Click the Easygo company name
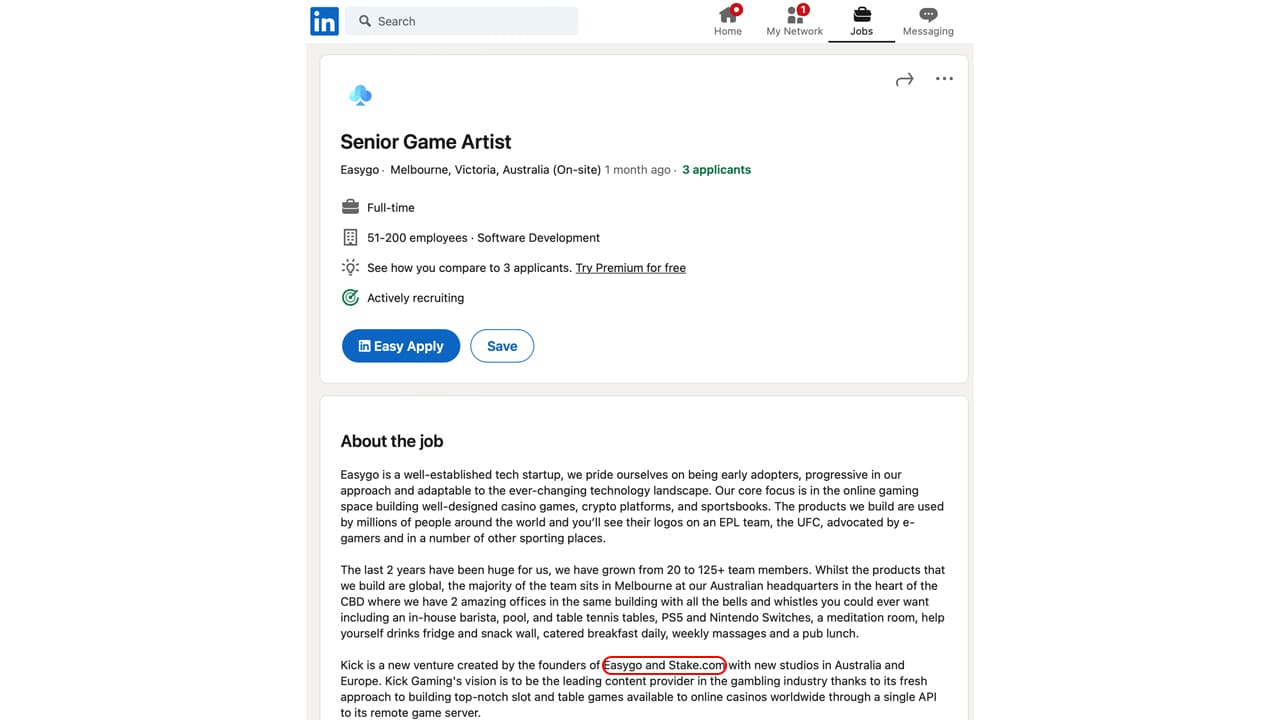 click(359, 170)
